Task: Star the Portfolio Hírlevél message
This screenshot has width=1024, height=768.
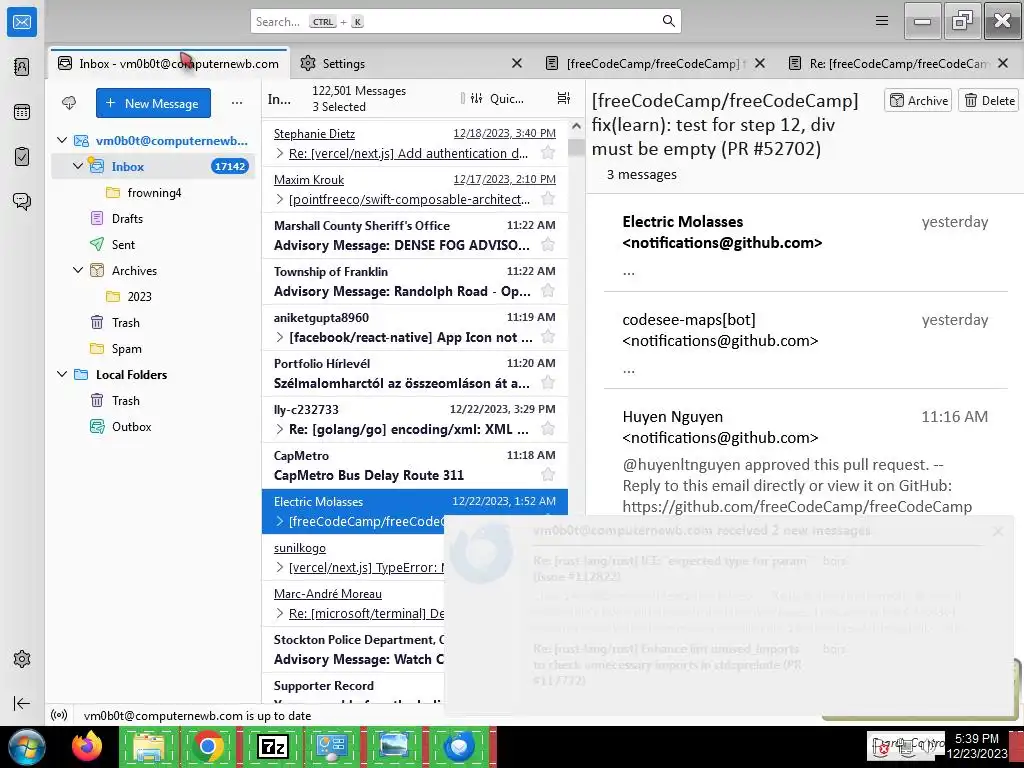Action: [x=548, y=383]
